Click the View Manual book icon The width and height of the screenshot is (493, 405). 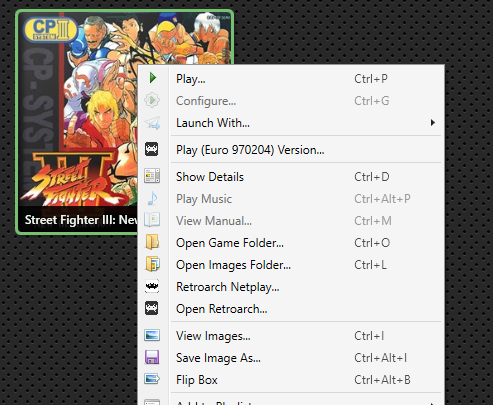click(x=152, y=220)
